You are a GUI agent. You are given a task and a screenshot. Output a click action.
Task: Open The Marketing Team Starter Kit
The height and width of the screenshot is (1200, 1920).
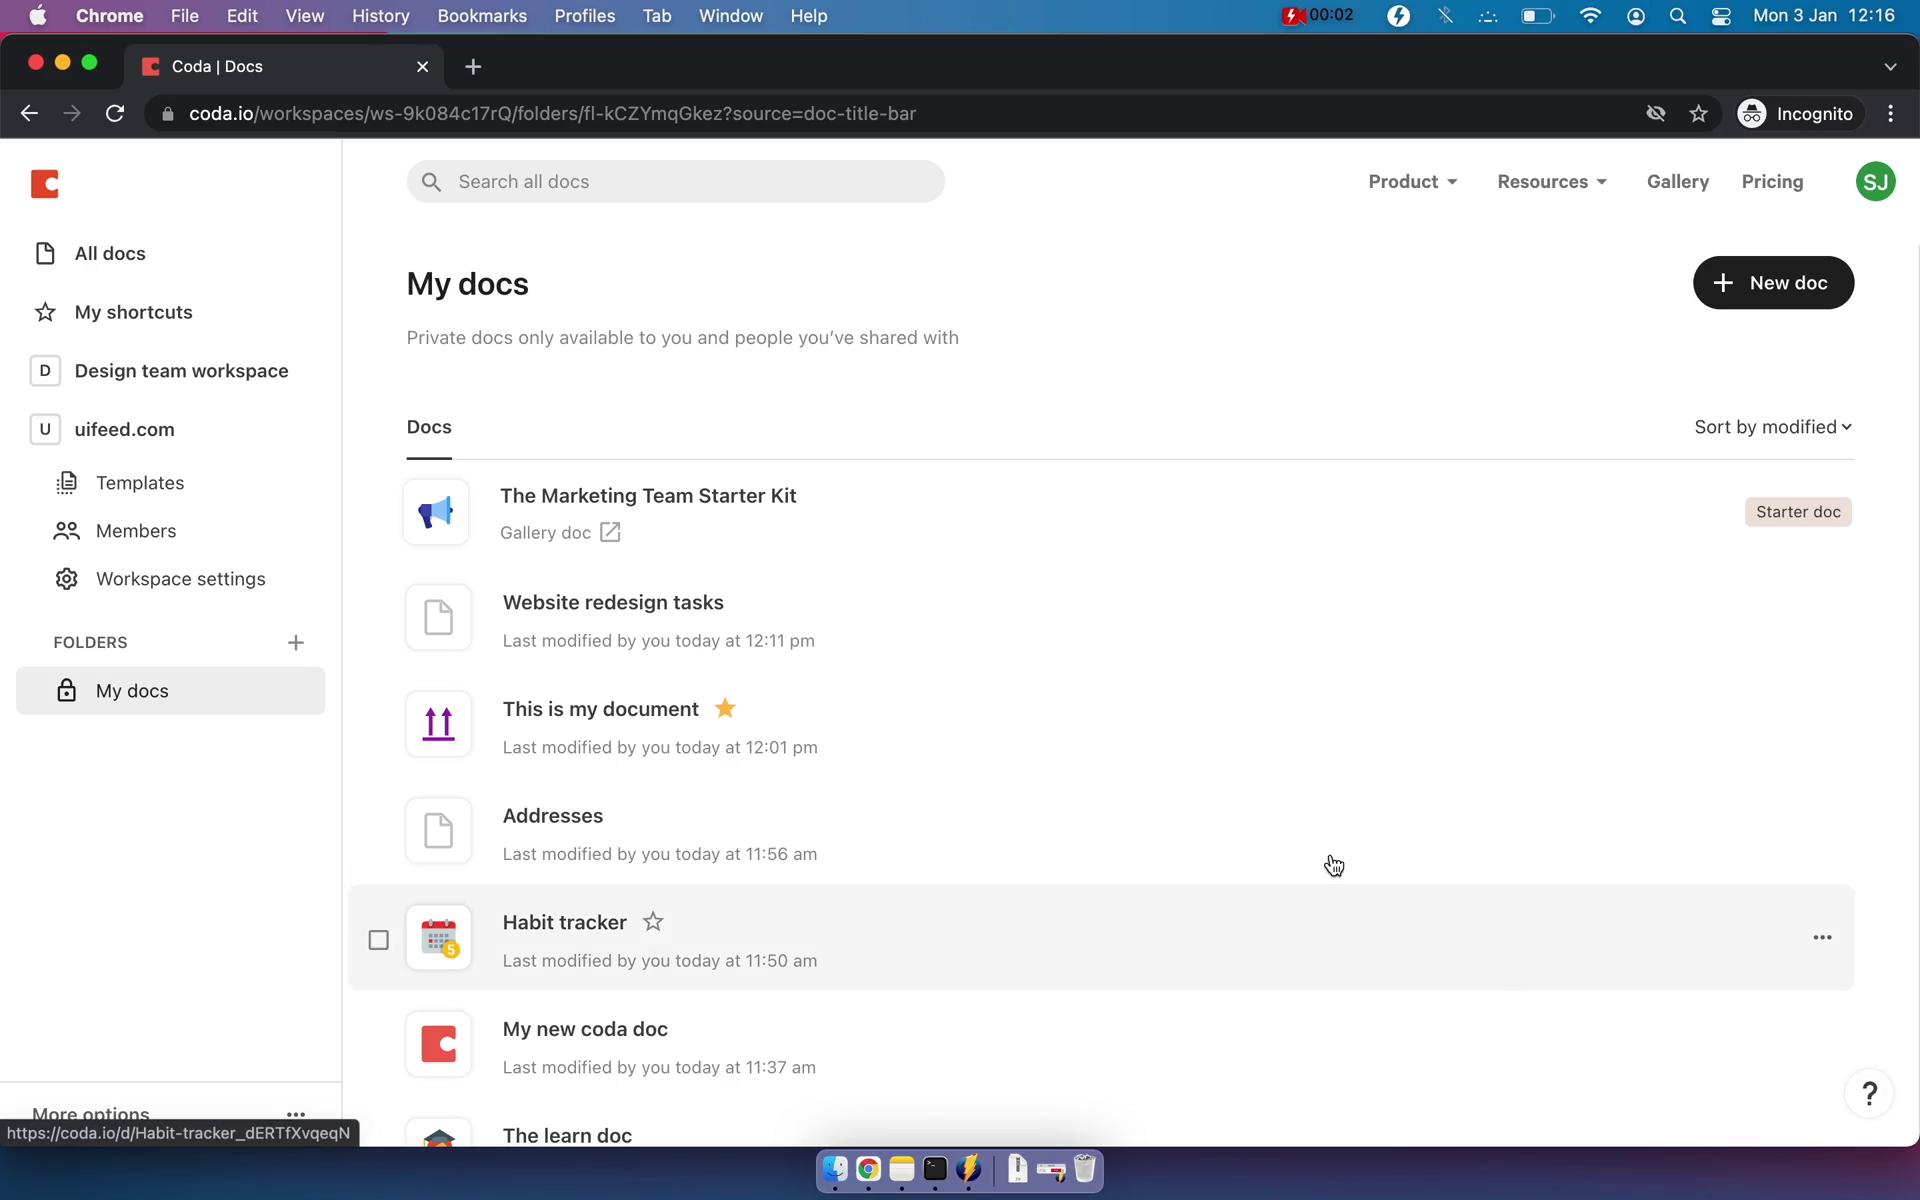tap(648, 496)
